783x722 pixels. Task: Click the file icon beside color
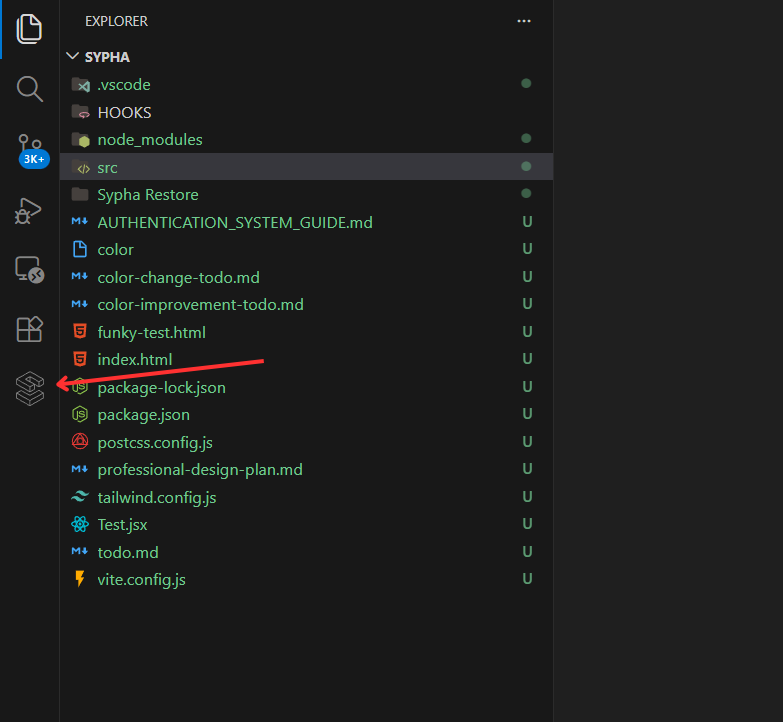80,249
